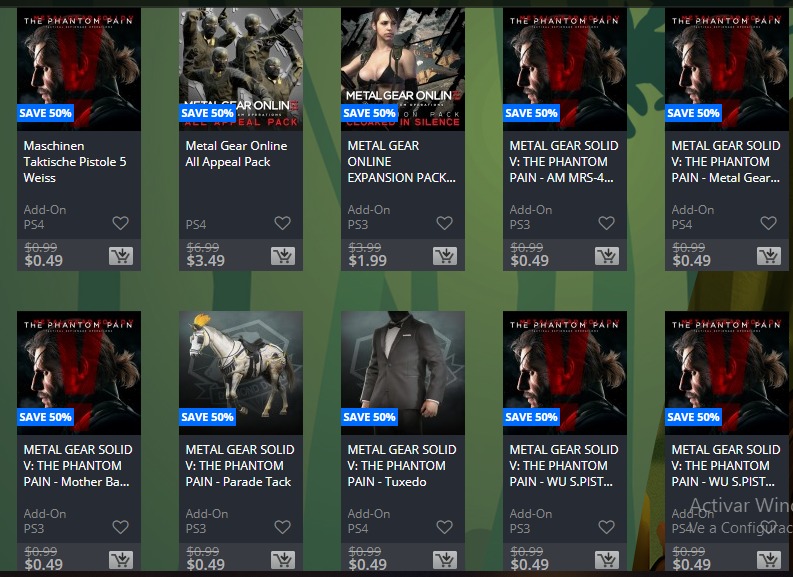Add Phantom Pain Mother Base add-on to cart
793x577 pixels.
click(x=121, y=560)
